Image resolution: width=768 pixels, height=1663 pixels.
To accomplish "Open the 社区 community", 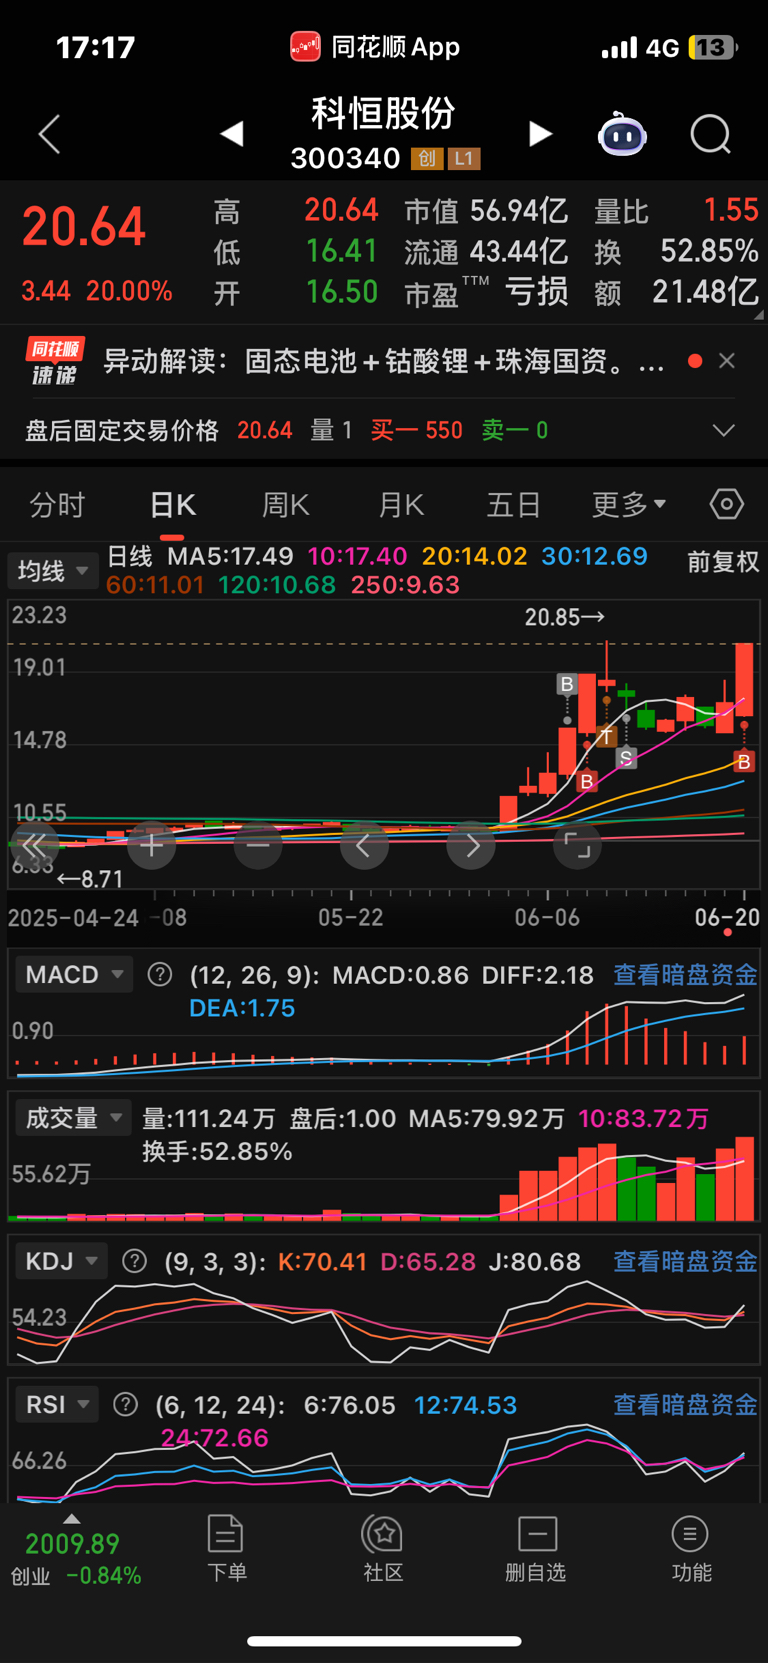I will click(383, 1549).
